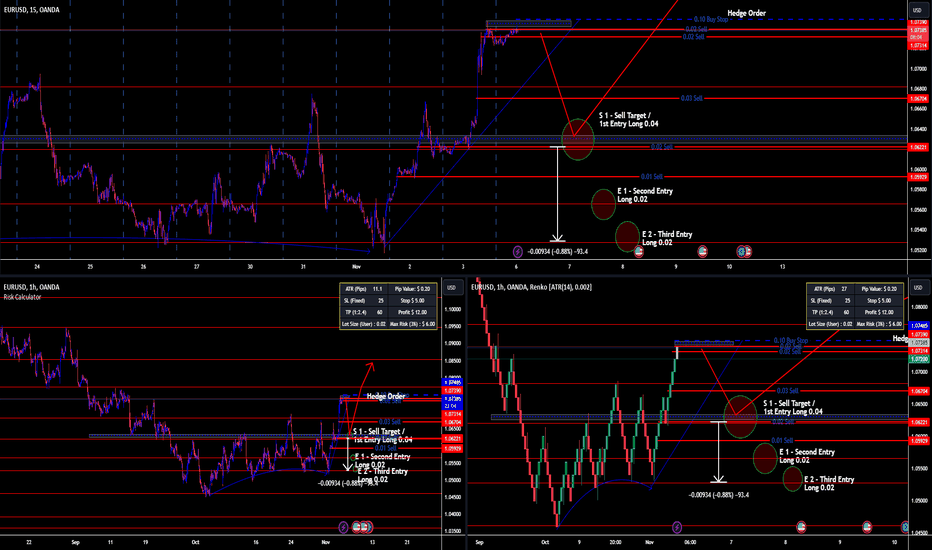Image resolution: width=932 pixels, height=550 pixels.
Task: Click the green 1.07200 price label on the Renko axis
Action: pyautogui.click(x=919, y=359)
